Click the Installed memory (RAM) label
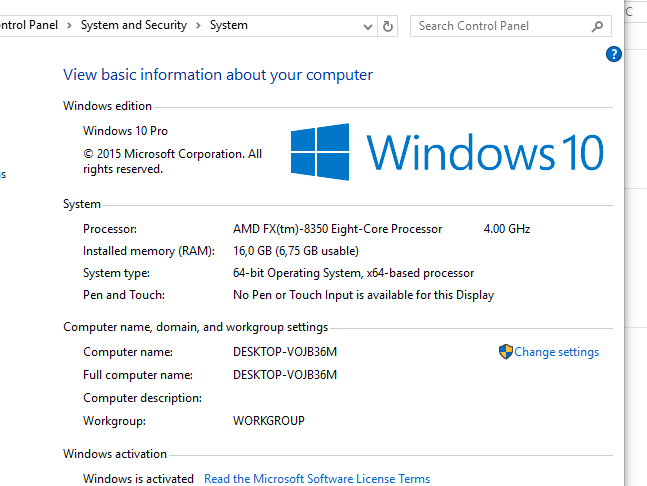 point(149,251)
